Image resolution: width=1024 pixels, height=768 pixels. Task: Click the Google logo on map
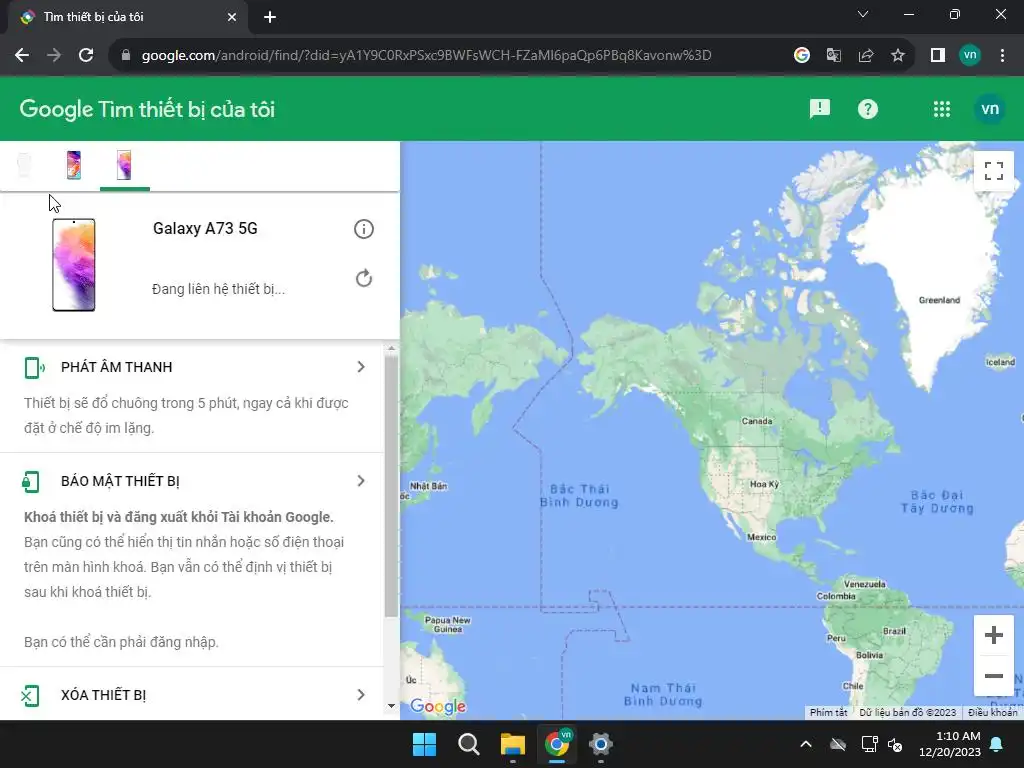coord(438,706)
